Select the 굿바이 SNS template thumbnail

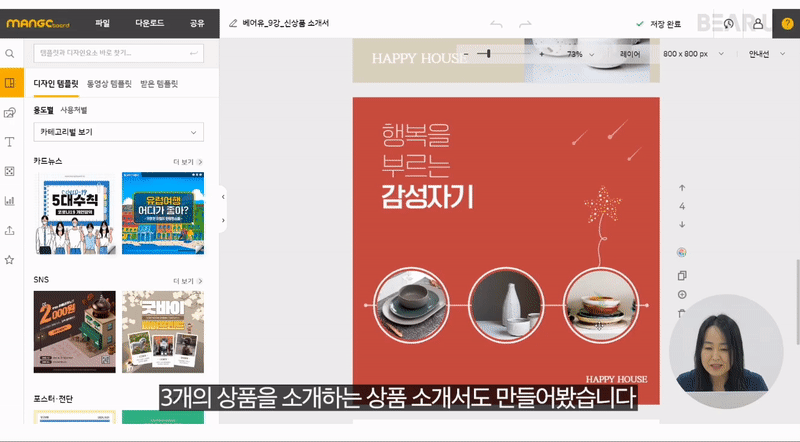[x=163, y=332]
